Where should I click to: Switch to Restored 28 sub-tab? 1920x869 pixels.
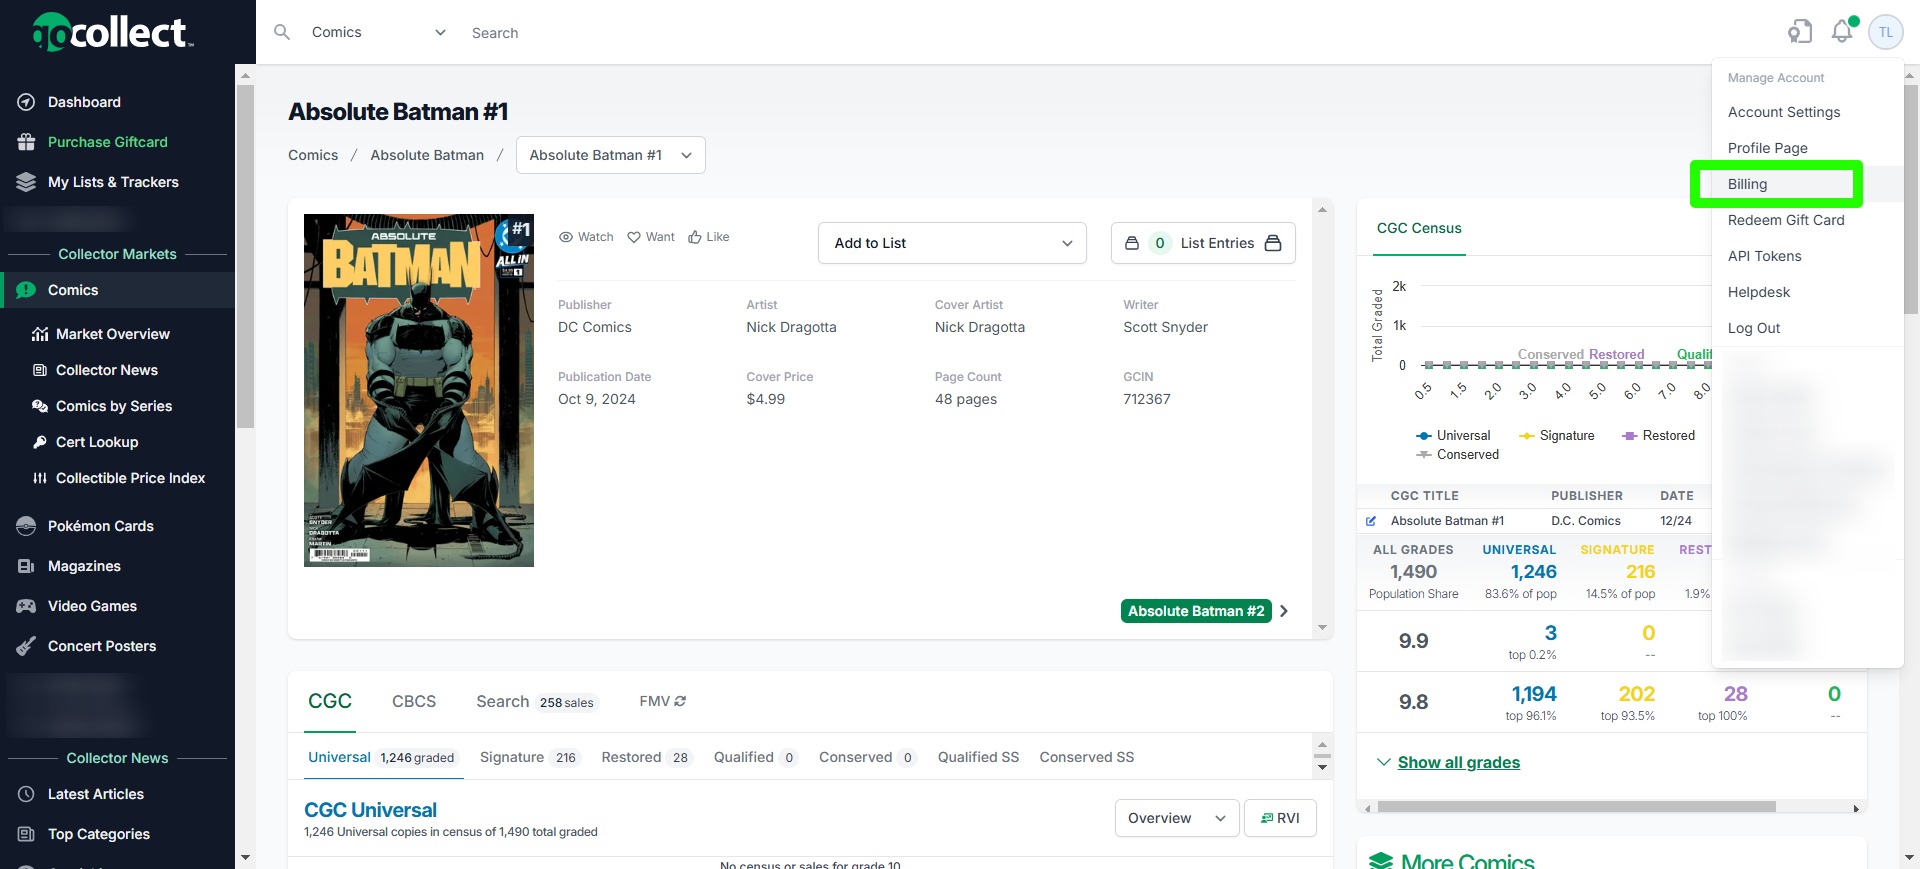(x=648, y=757)
